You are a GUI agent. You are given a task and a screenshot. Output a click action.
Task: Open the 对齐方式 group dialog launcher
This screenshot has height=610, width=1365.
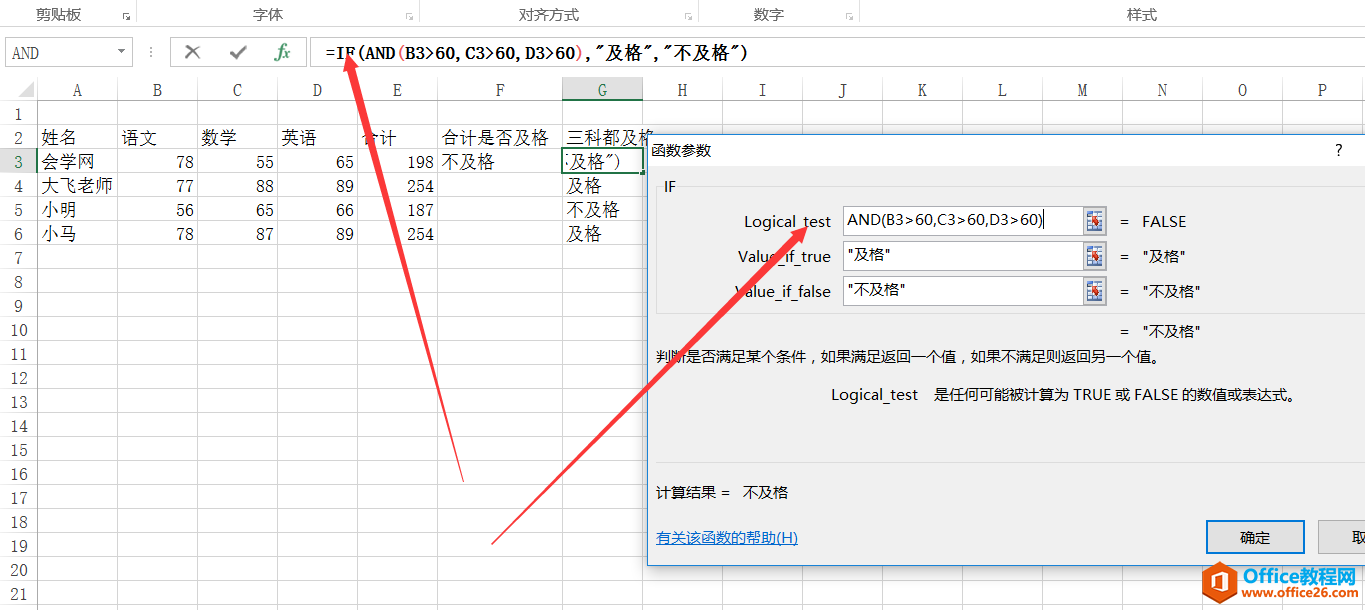689,16
